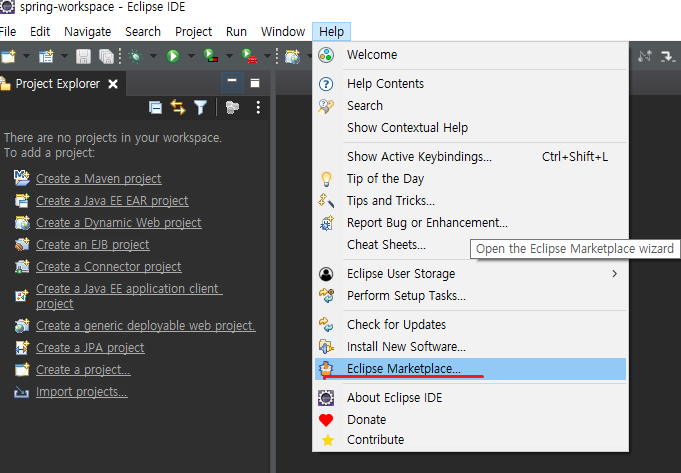Click Create a Maven project link
The height and width of the screenshot is (473, 681).
point(99,179)
